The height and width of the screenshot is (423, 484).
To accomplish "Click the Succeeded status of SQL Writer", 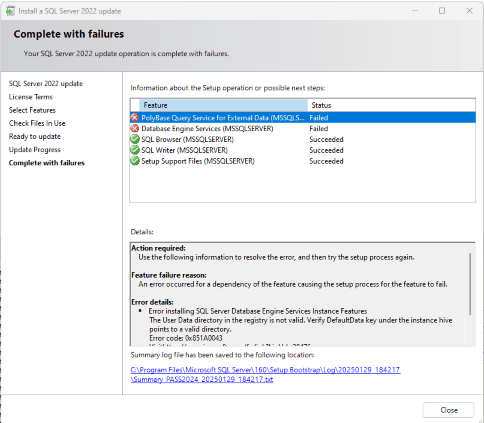I will pyautogui.click(x=326, y=150).
